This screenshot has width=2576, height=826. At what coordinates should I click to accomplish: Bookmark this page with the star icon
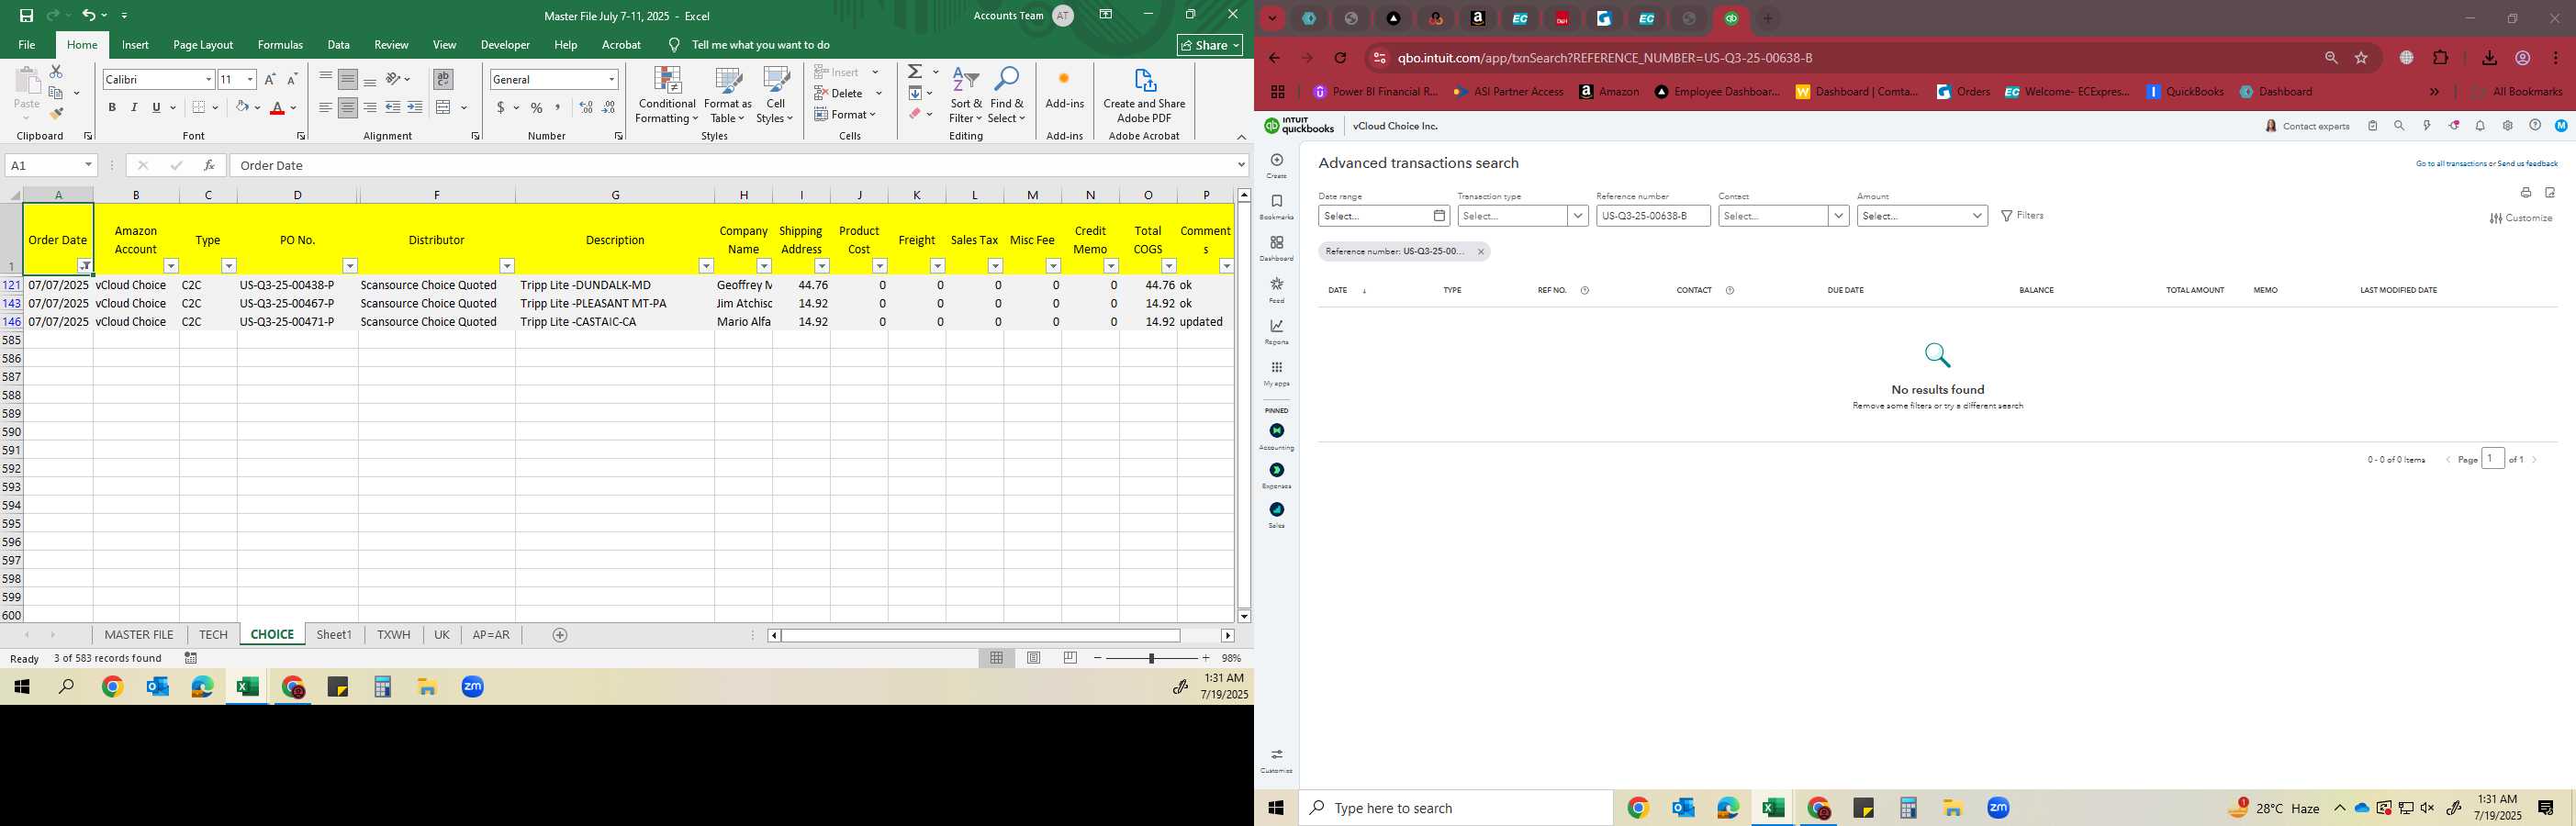coord(2361,58)
